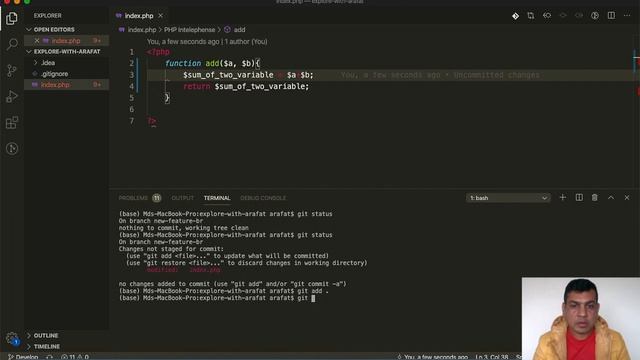Viewport: 640px width, 360px height.
Task: Click index.php in the breadcrumb
Action: click(142, 30)
